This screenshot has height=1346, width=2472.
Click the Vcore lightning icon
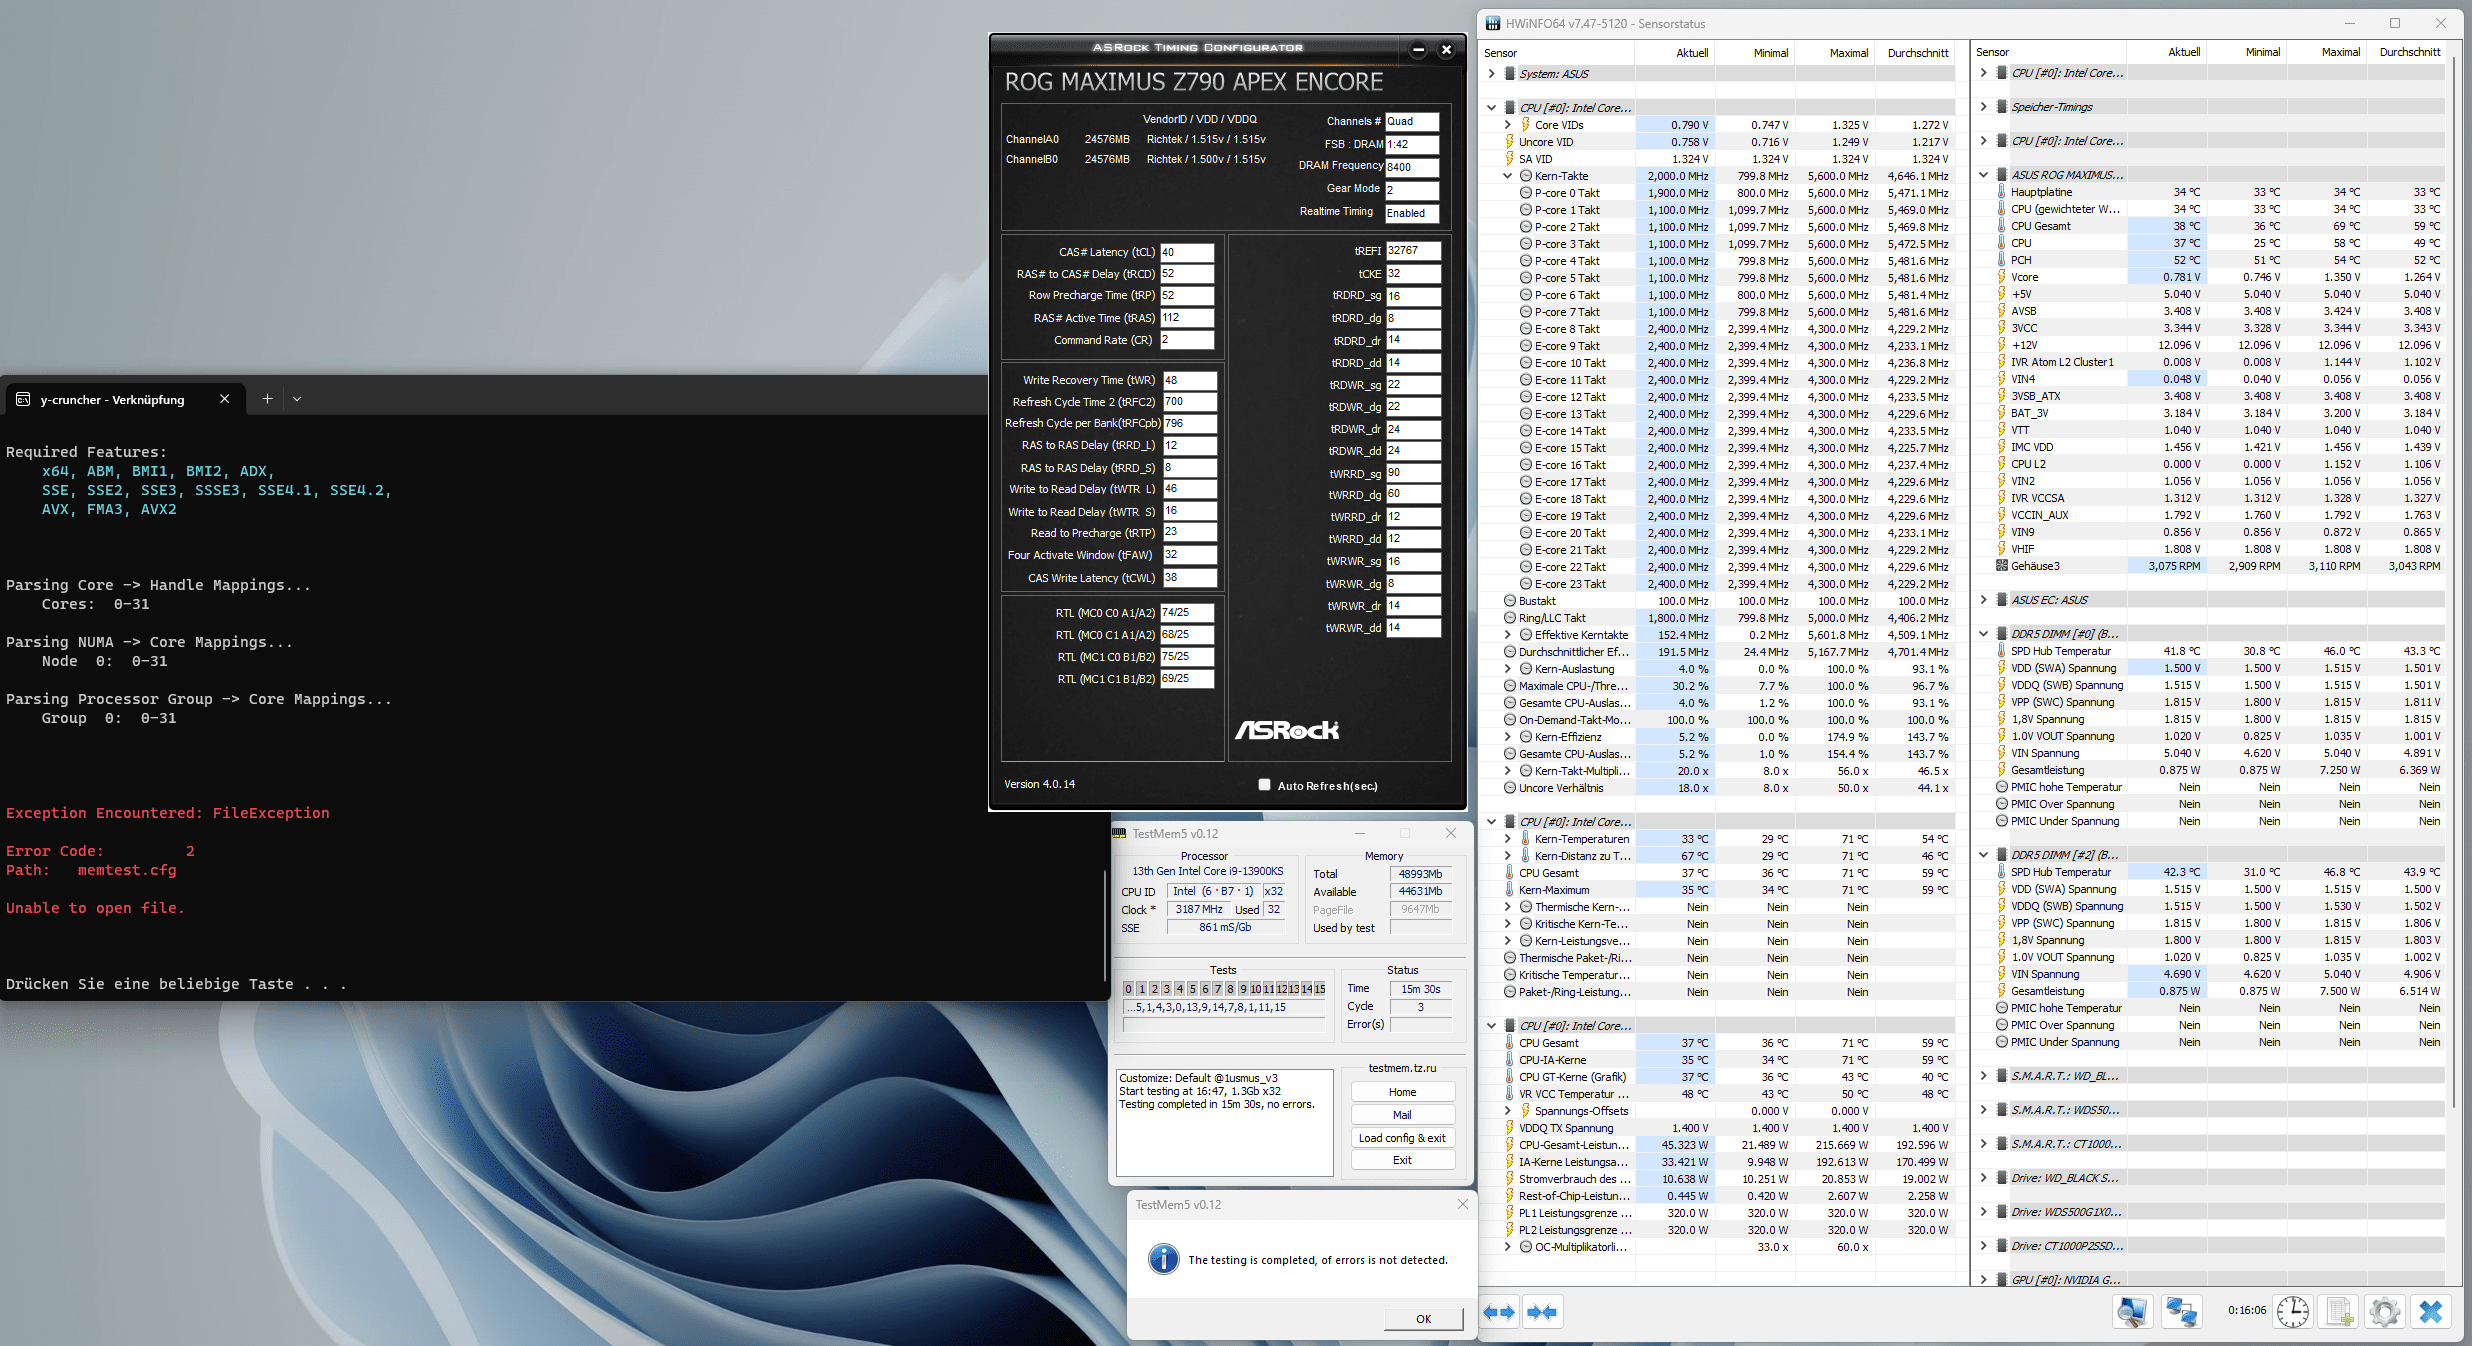2002,277
